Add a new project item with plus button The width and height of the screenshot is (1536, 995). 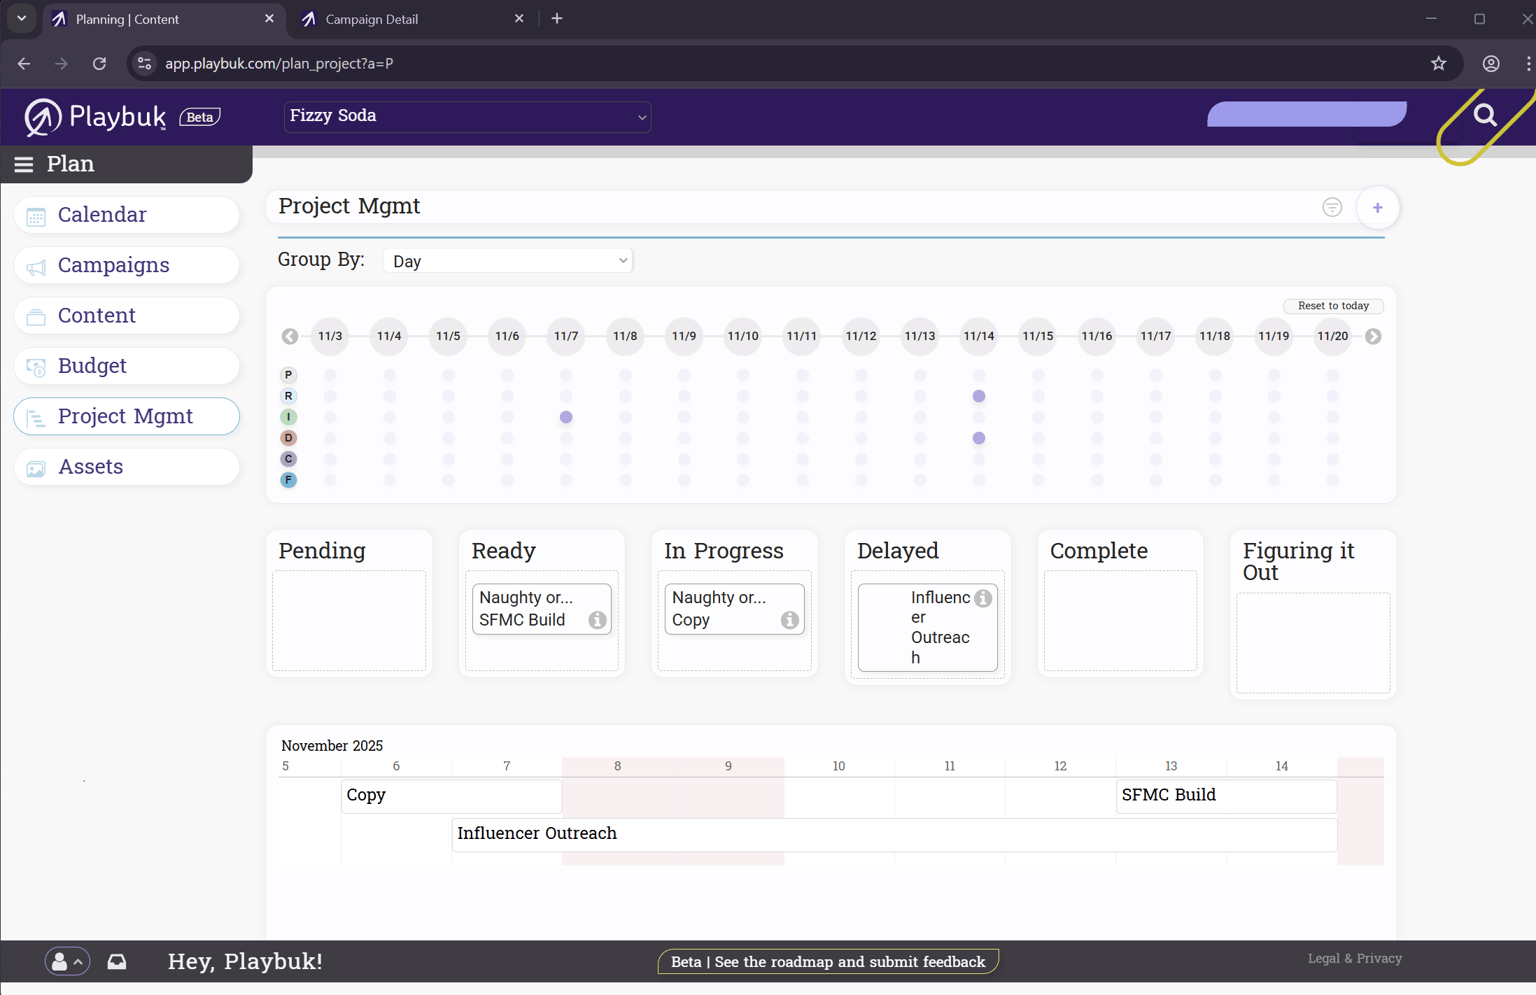[1377, 208]
